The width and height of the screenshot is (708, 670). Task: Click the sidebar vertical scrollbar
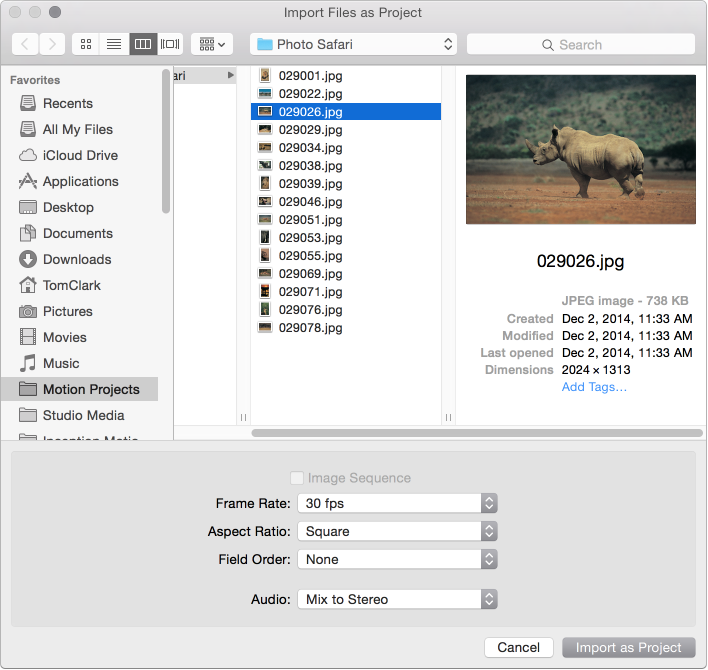pyautogui.click(x=166, y=141)
